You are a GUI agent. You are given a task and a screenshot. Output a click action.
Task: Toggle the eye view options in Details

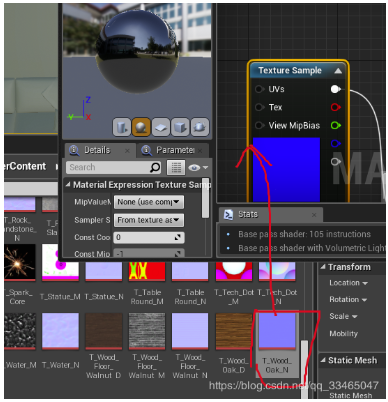198,167
